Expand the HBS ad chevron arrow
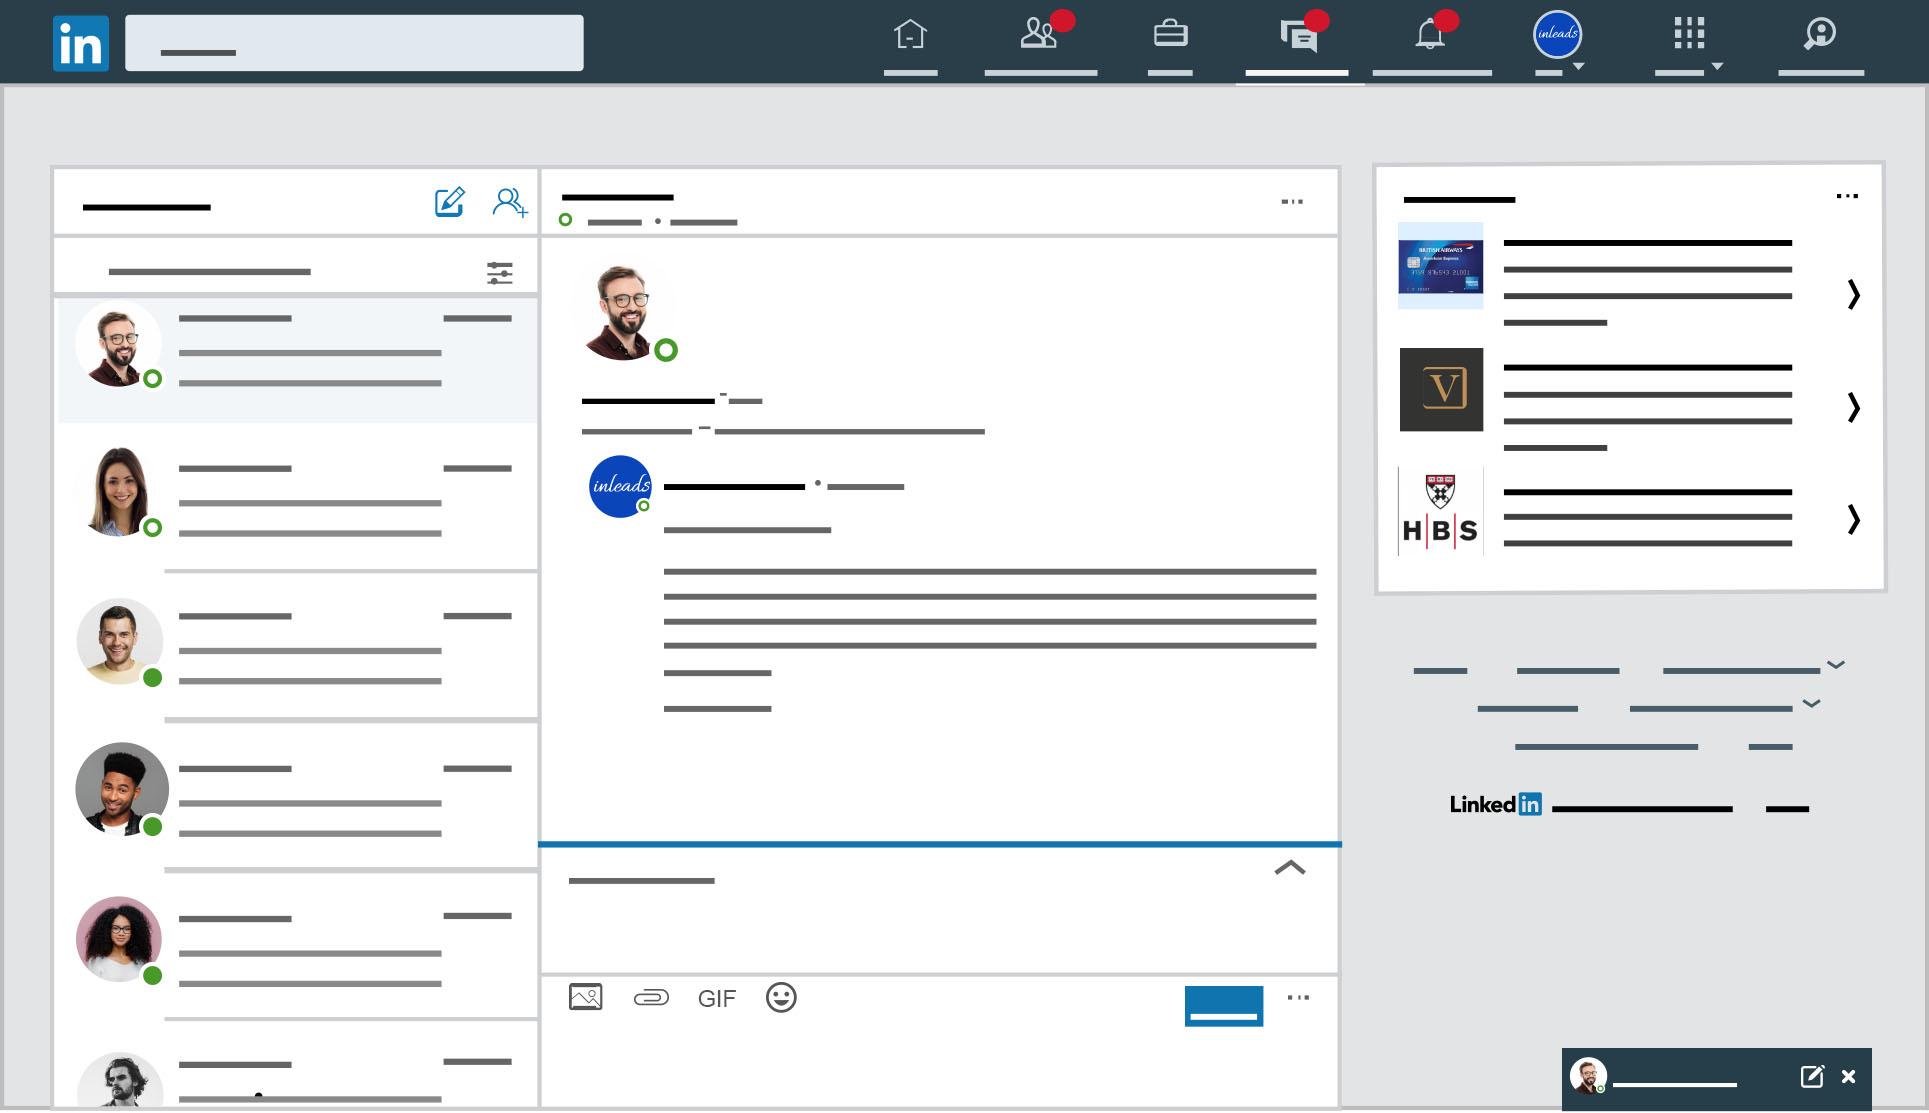This screenshot has height=1113, width=1929. [1853, 519]
